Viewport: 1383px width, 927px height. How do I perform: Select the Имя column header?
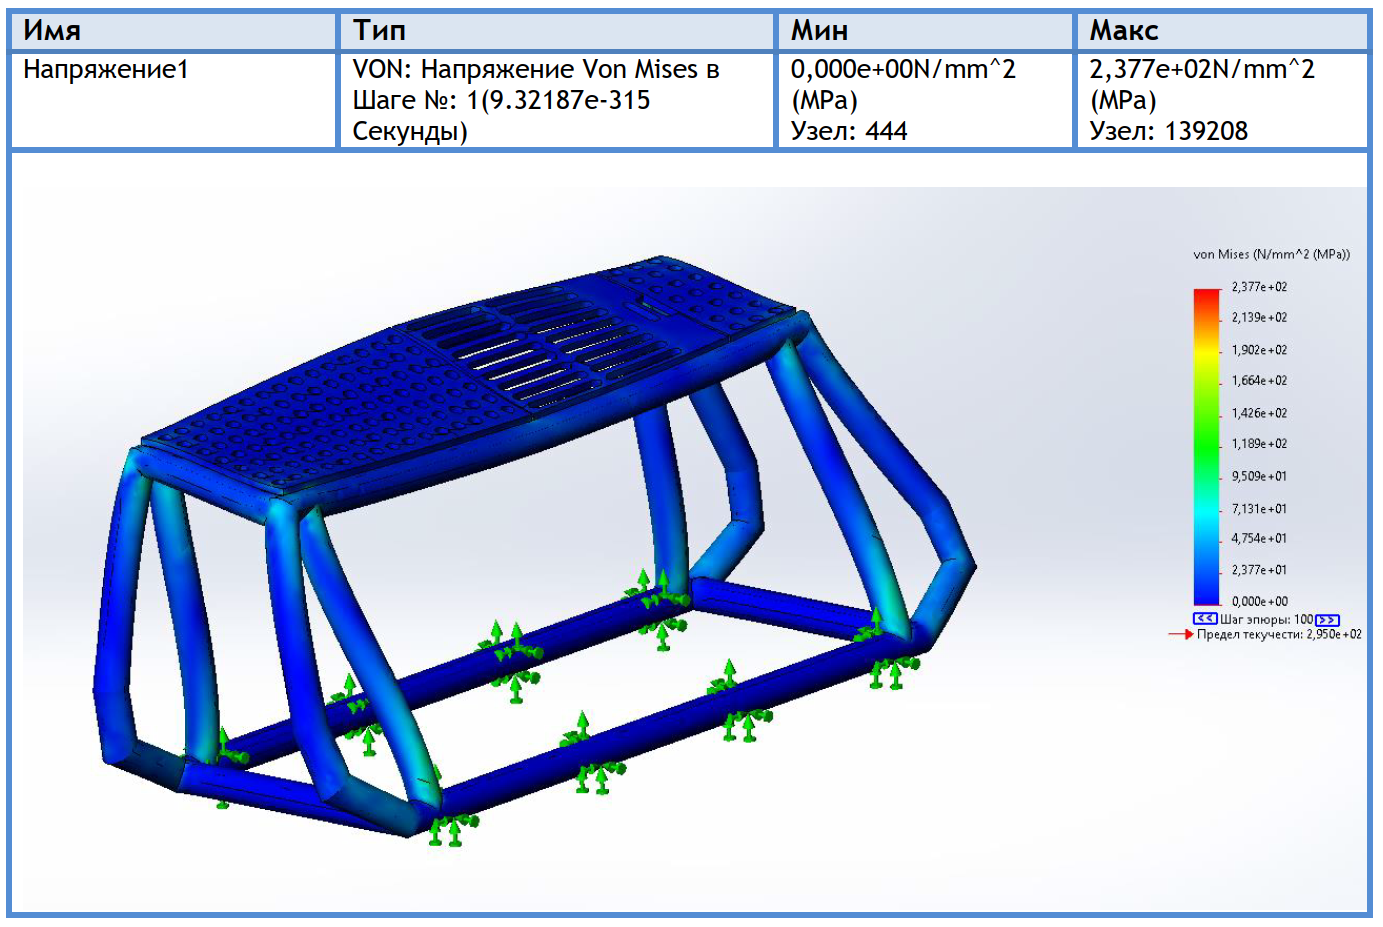tap(173, 30)
